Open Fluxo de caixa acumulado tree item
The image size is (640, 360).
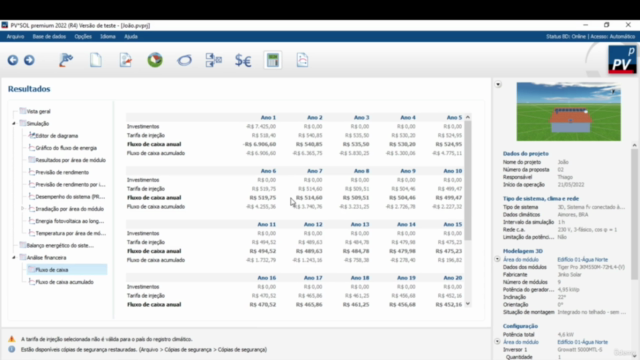[64, 282]
